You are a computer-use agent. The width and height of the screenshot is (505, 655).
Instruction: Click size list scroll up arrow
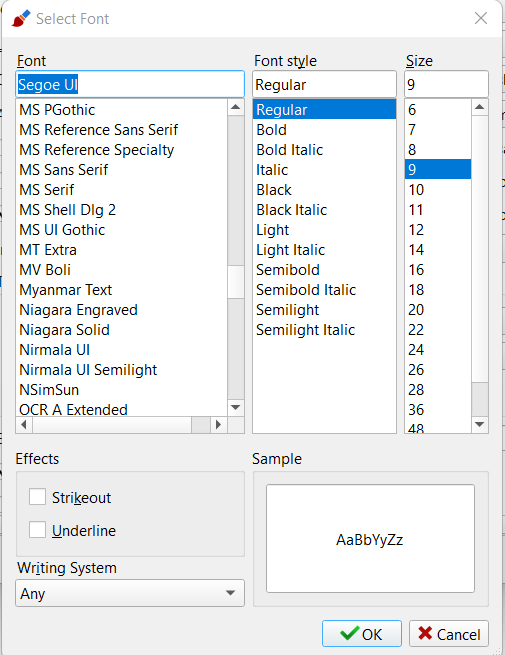[x=480, y=107]
